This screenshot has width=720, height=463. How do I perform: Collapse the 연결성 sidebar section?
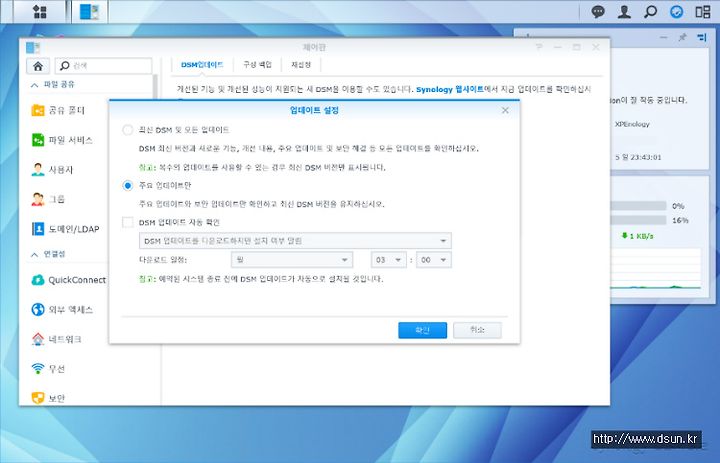pos(34,254)
